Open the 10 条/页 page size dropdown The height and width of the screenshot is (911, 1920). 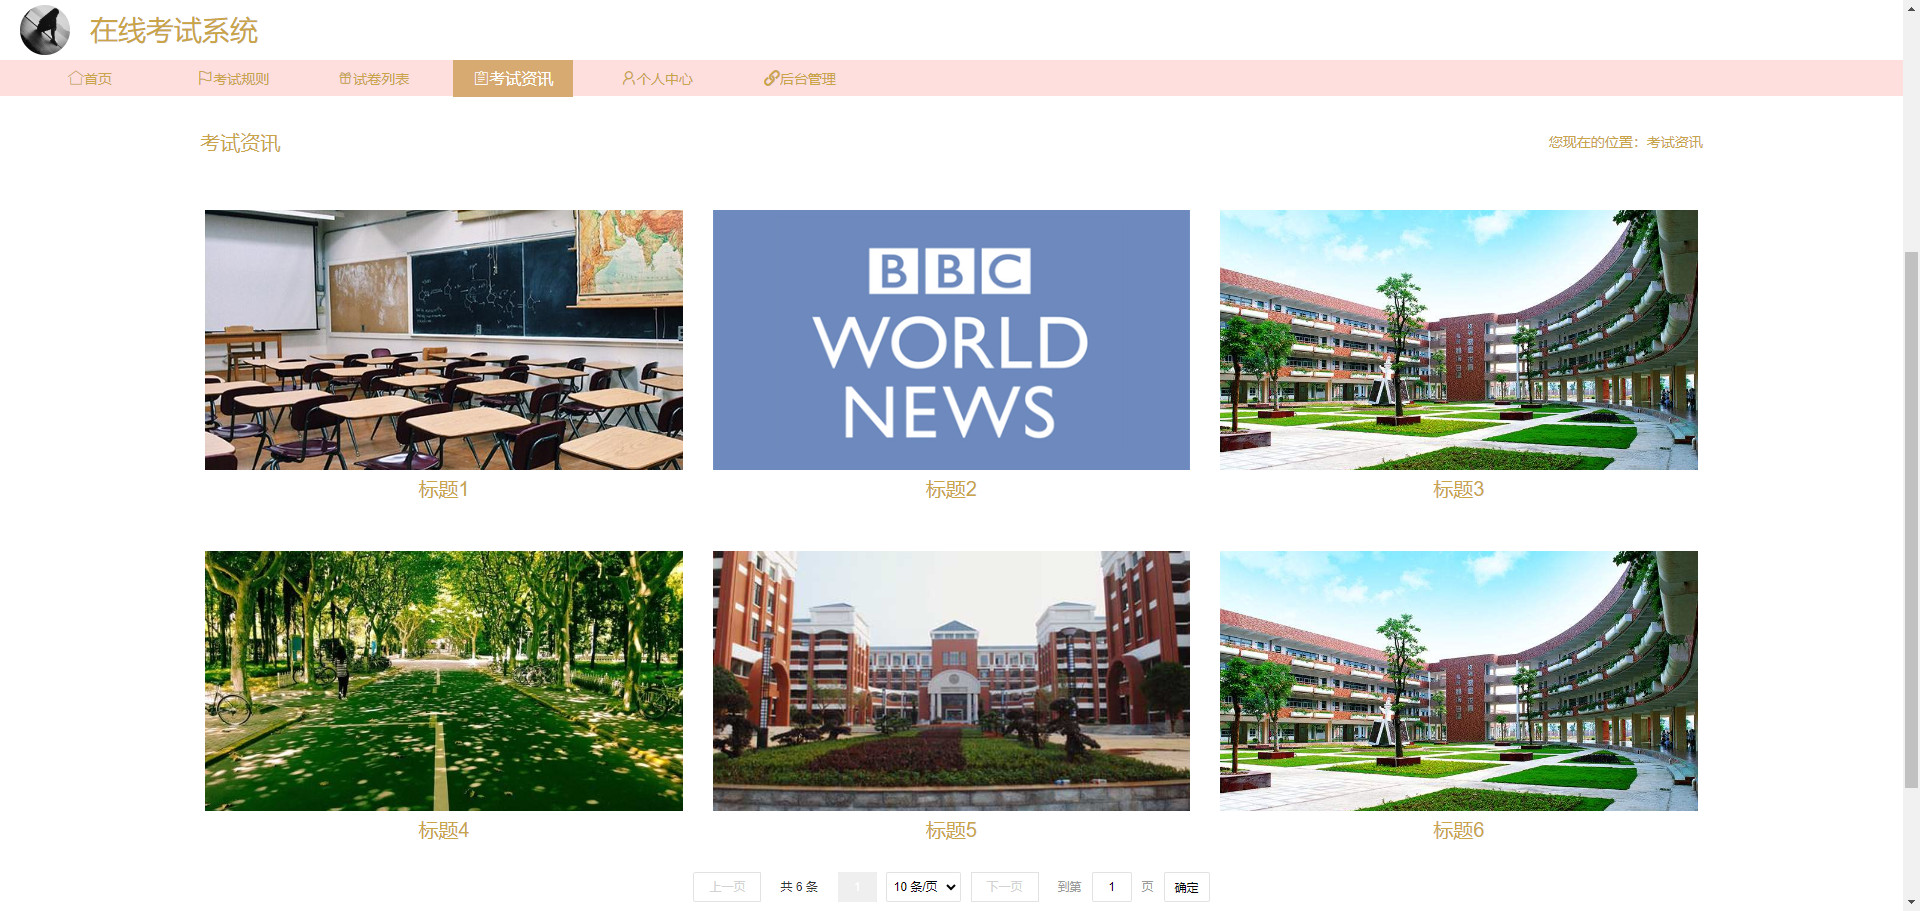(923, 887)
